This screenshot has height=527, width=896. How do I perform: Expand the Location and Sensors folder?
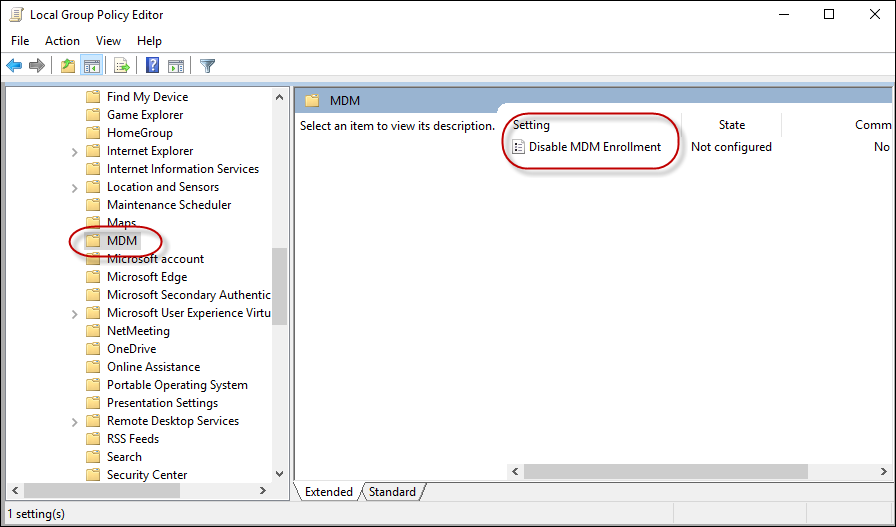(x=75, y=188)
